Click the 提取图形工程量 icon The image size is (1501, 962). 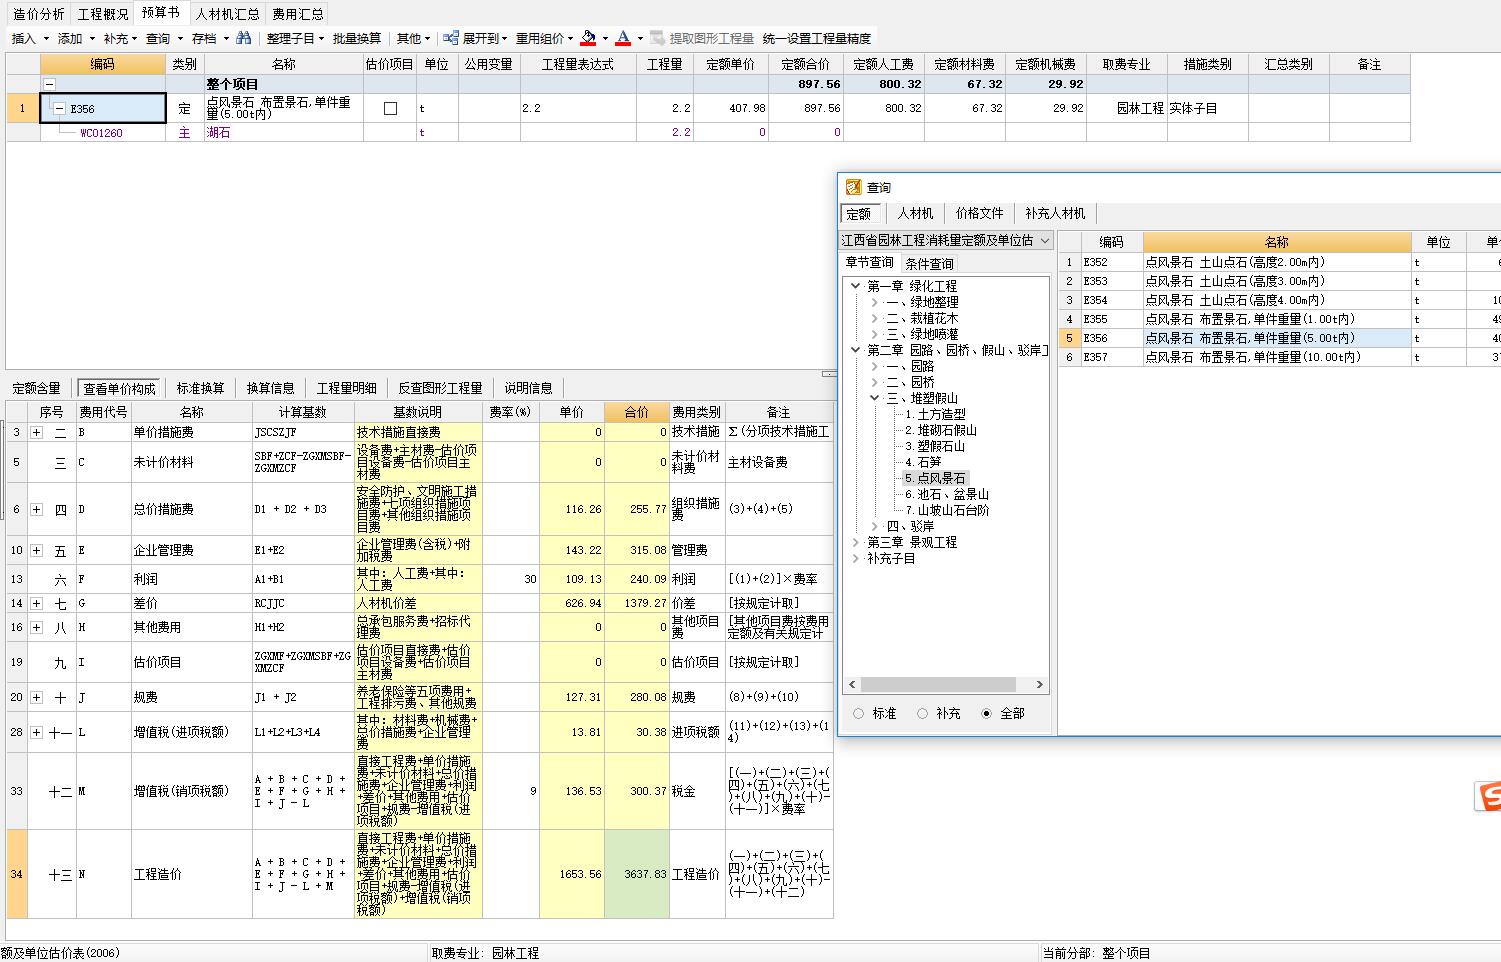coord(657,38)
